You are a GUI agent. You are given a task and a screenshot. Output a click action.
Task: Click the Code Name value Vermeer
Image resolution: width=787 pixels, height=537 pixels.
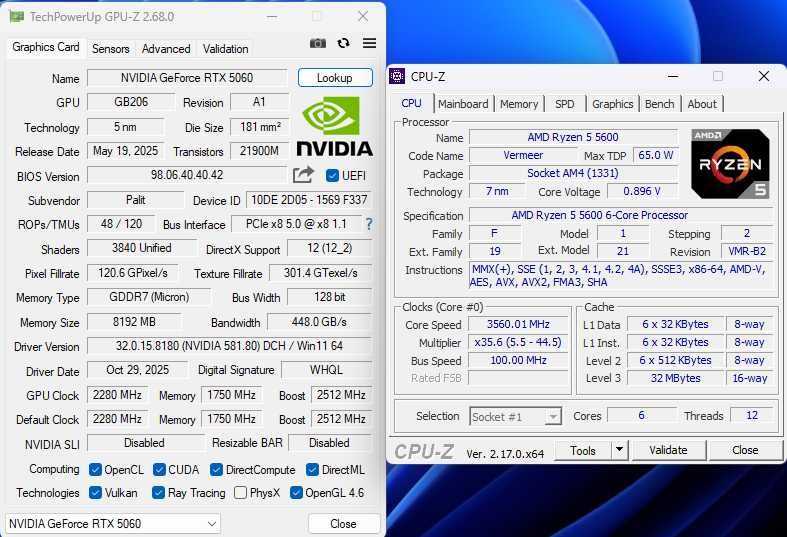(x=523, y=156)
